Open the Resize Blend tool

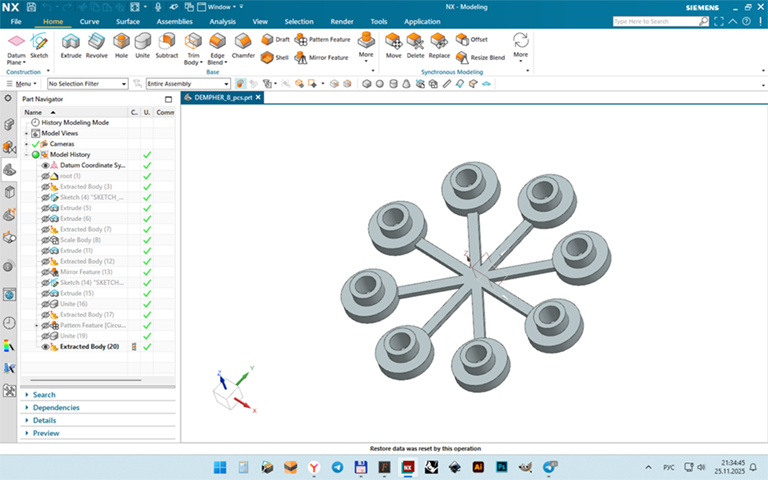click(x=480, y=57)
